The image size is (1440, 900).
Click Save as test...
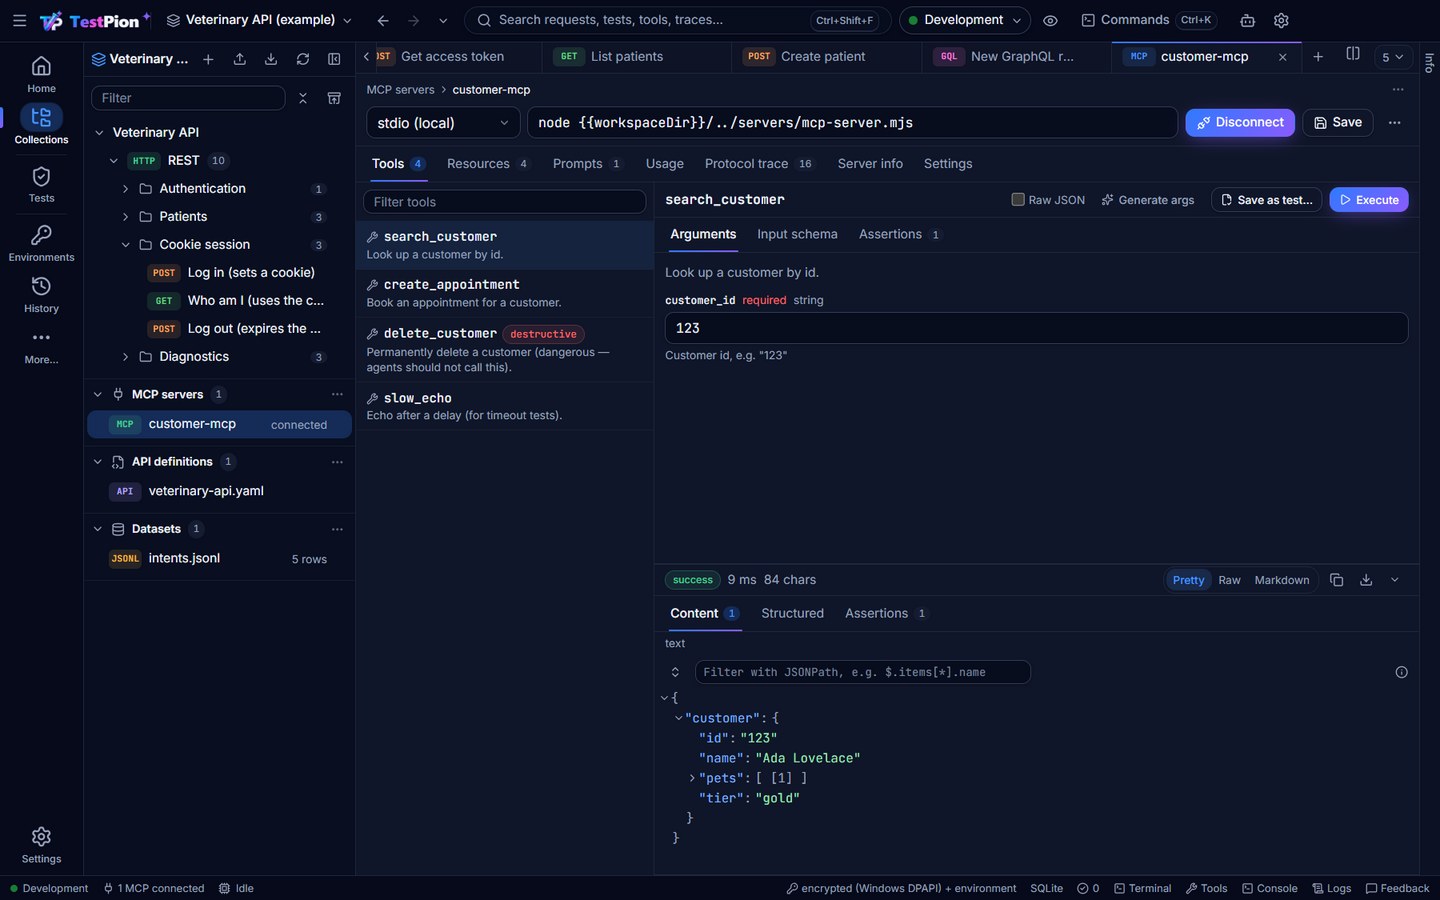(1266, 200)
